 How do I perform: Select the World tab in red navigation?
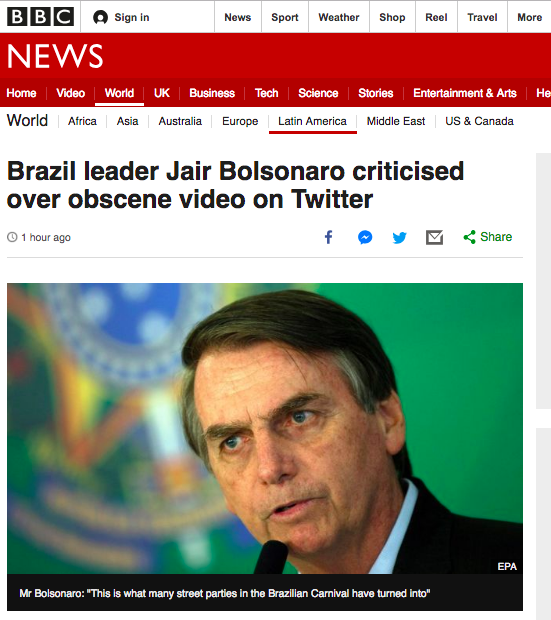pos(119,93)
